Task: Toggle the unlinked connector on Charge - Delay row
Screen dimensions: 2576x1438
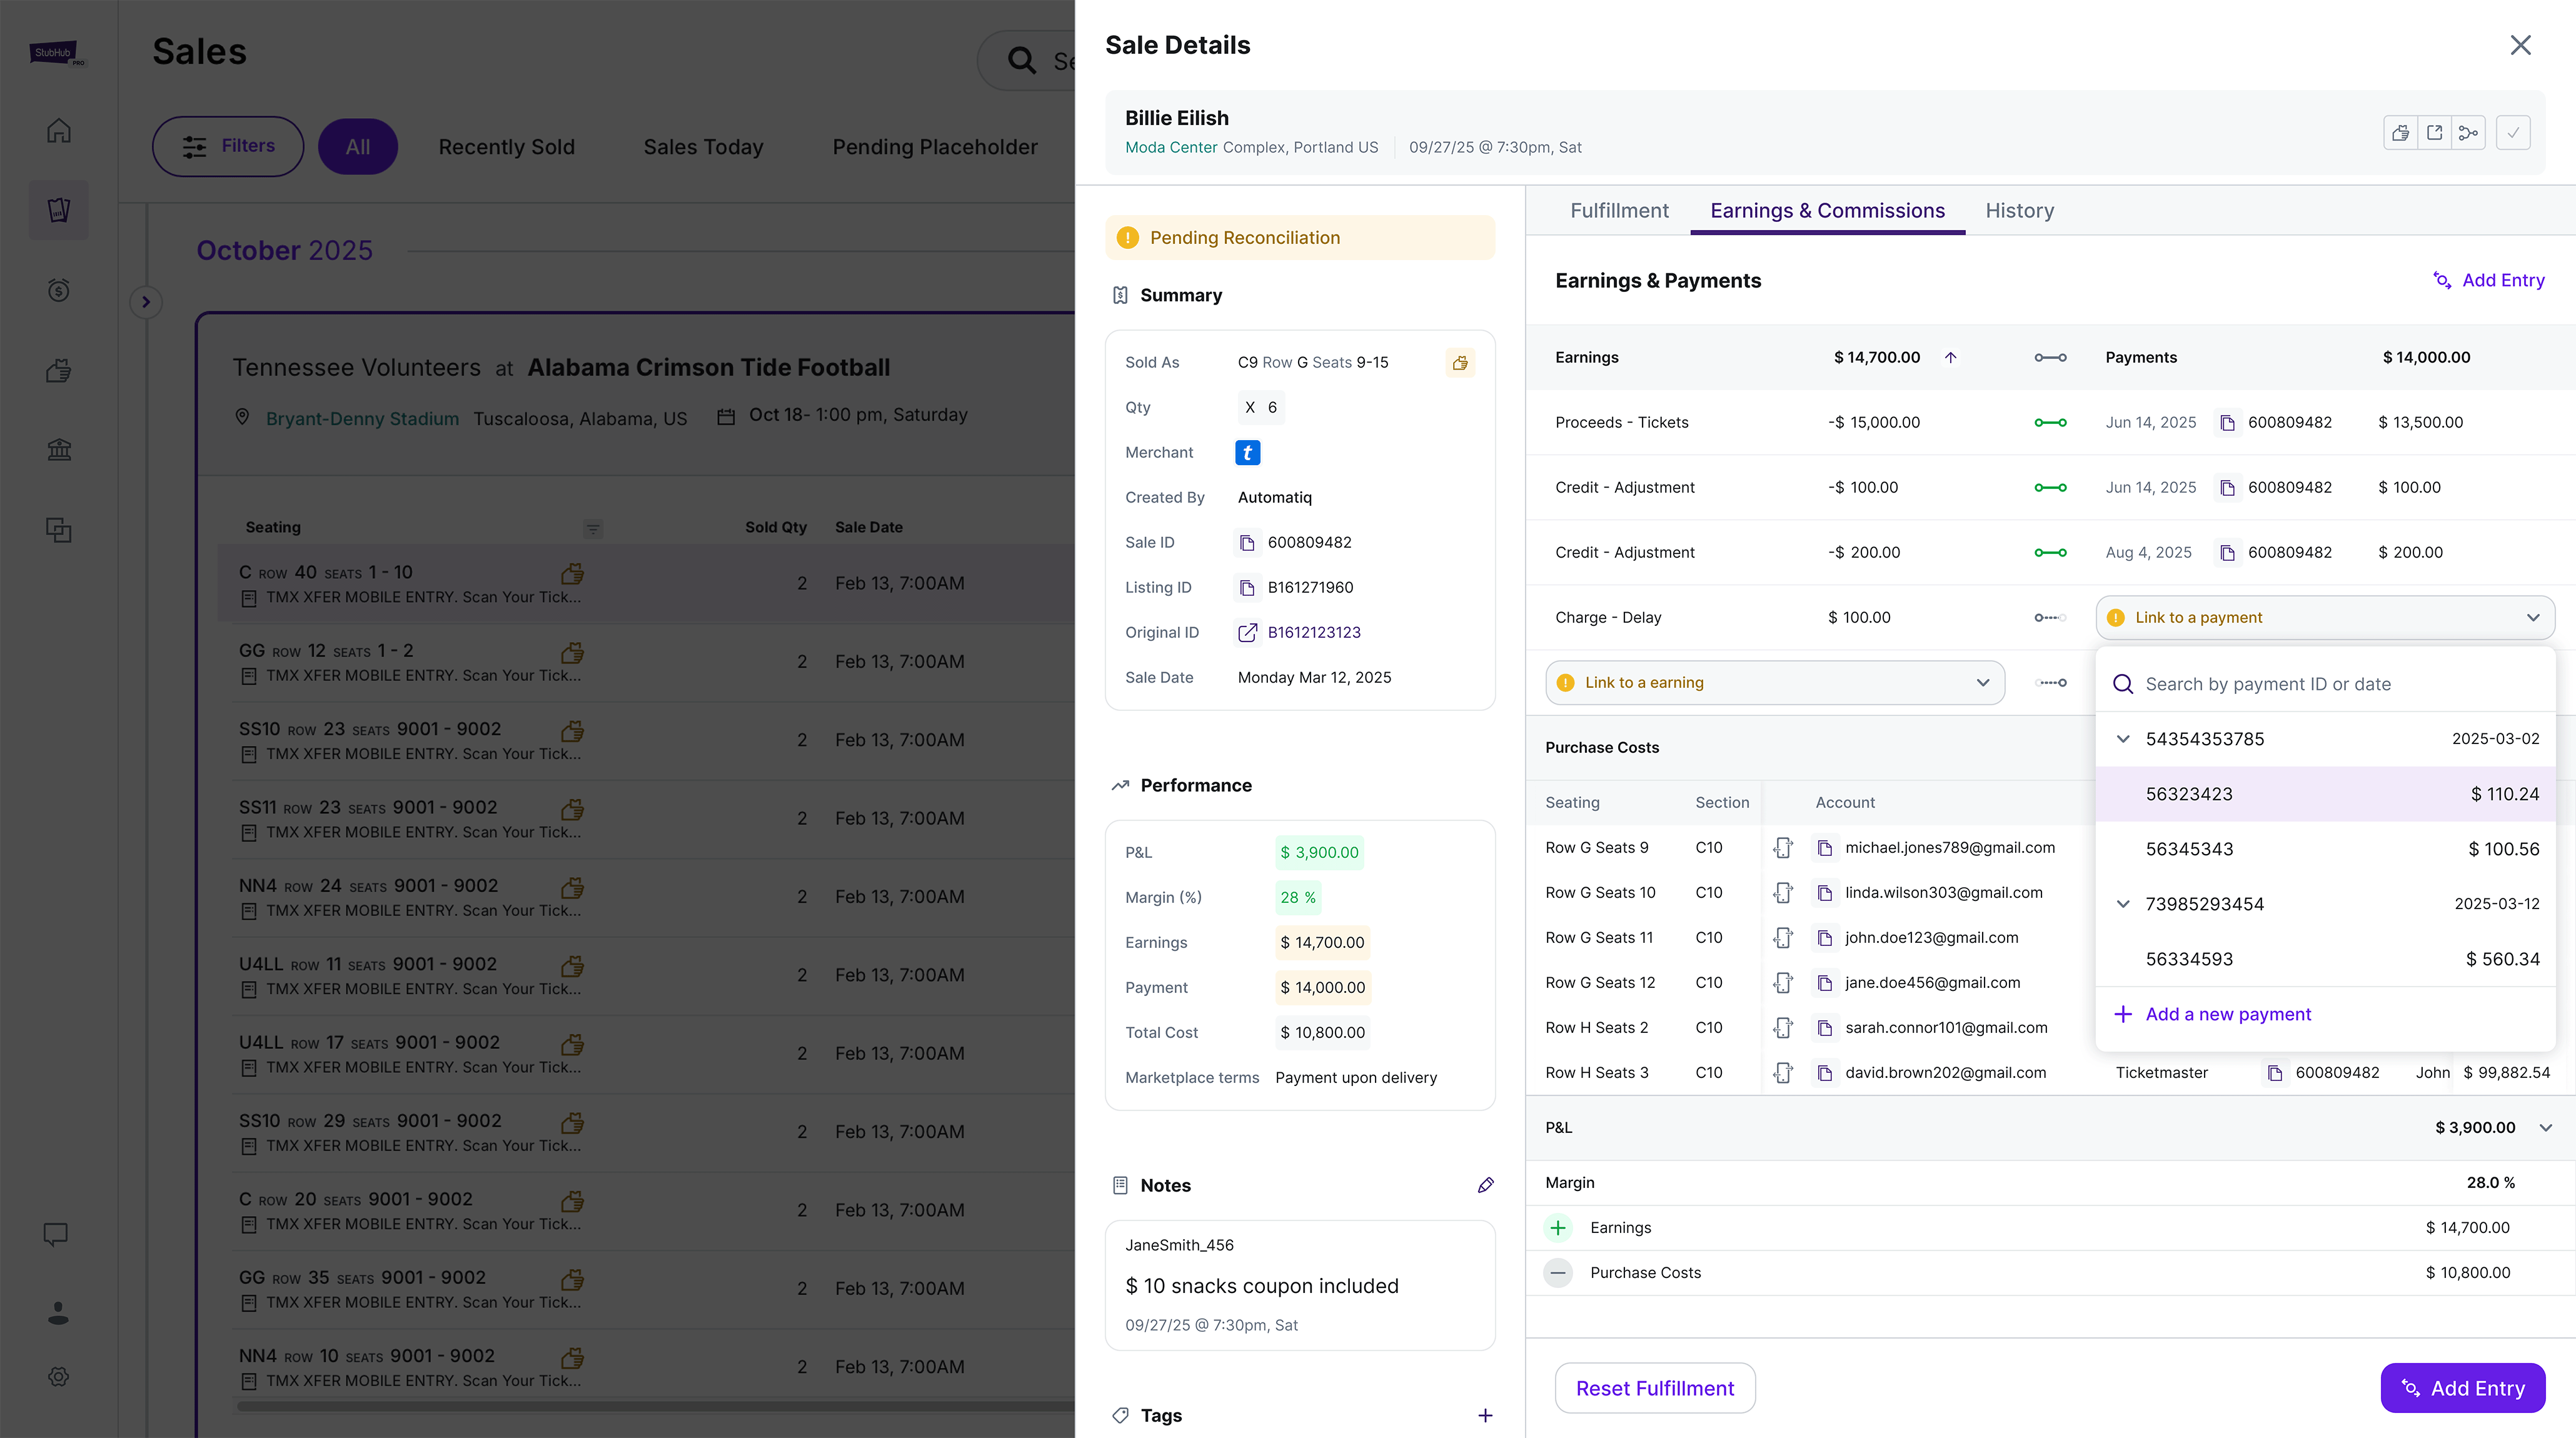Action: coord(2050,617)
